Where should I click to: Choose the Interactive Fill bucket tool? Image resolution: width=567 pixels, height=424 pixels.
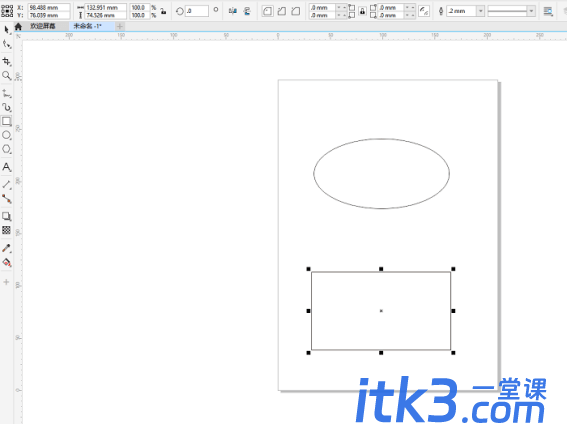pos(7,262)
